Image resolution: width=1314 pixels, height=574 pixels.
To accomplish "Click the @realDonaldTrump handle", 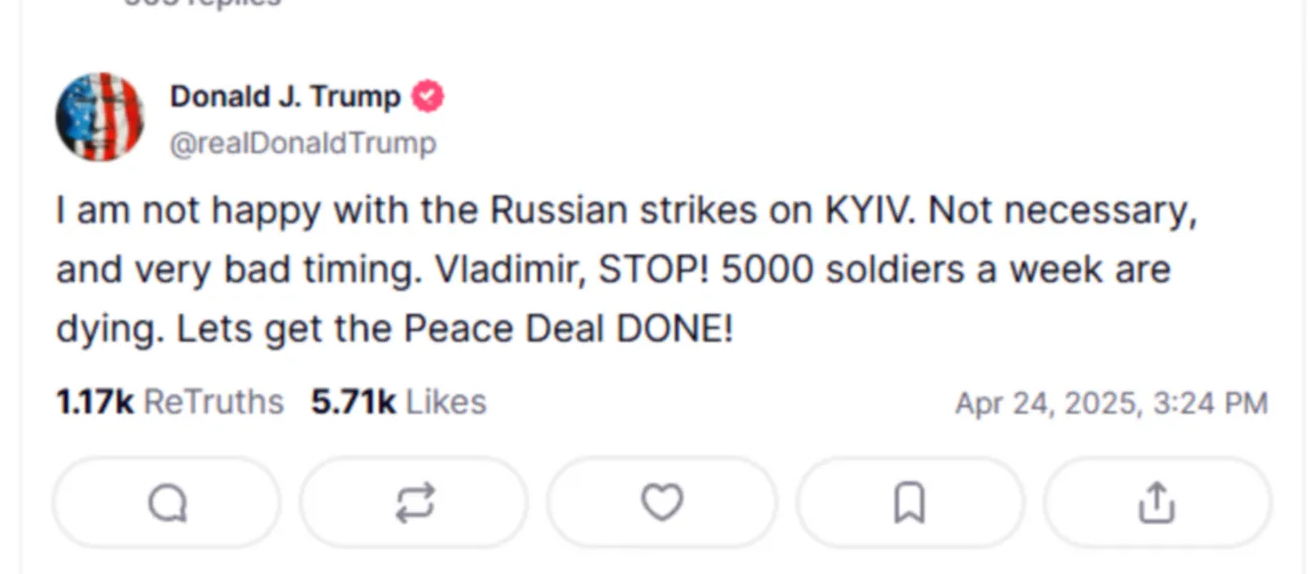I will tap(303, 144).
